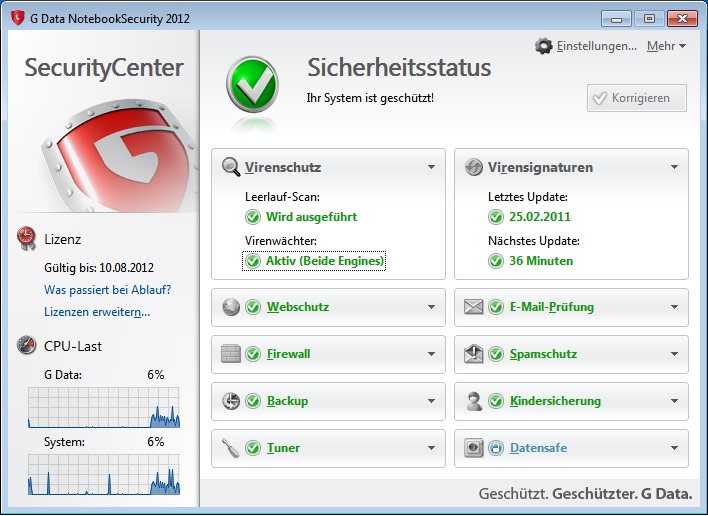Click the settings gear icon
This screenshot has width=708, height=516.
(544, 46)
